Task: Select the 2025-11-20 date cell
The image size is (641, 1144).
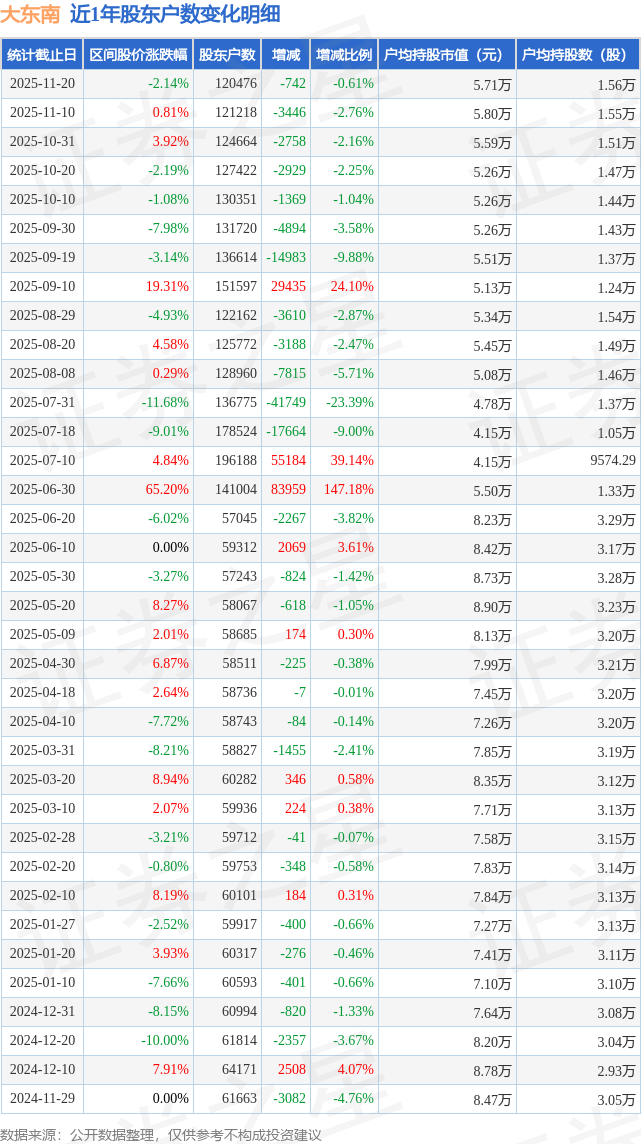Action: coord(41,84)
